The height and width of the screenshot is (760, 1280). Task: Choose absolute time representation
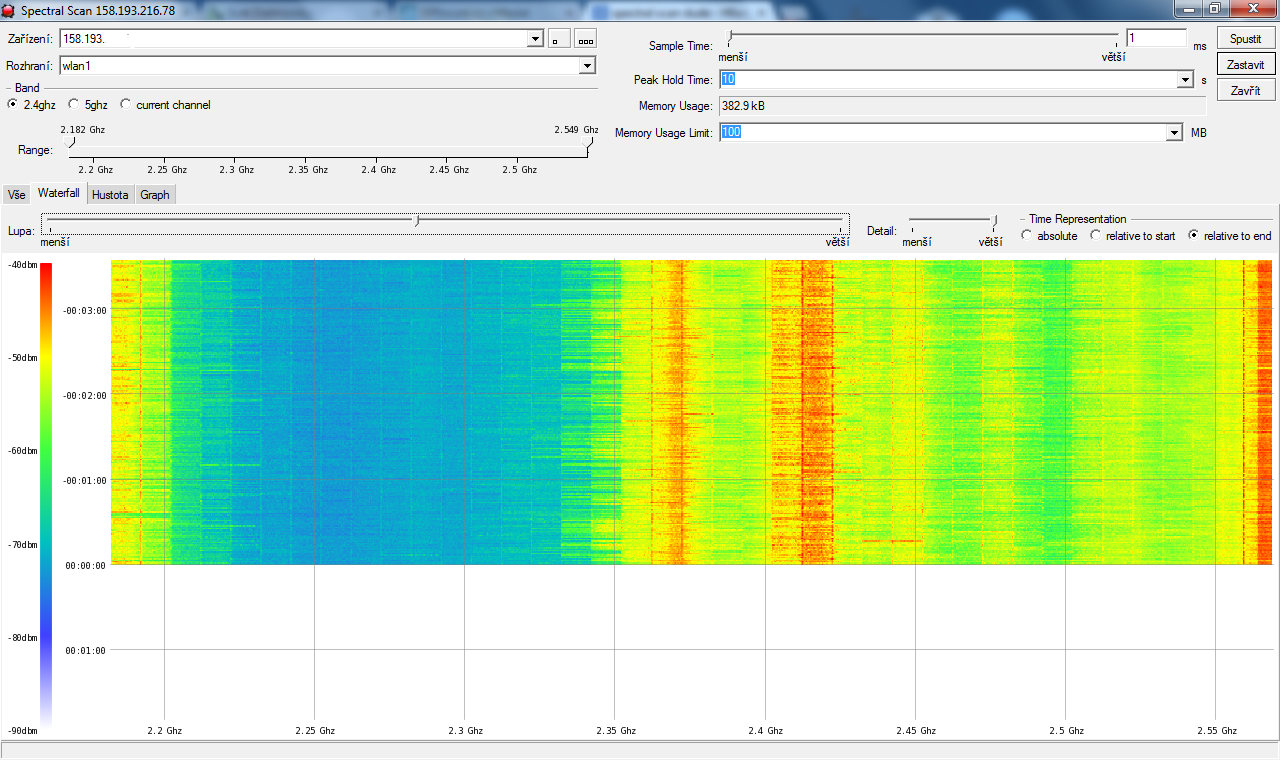1026,236
